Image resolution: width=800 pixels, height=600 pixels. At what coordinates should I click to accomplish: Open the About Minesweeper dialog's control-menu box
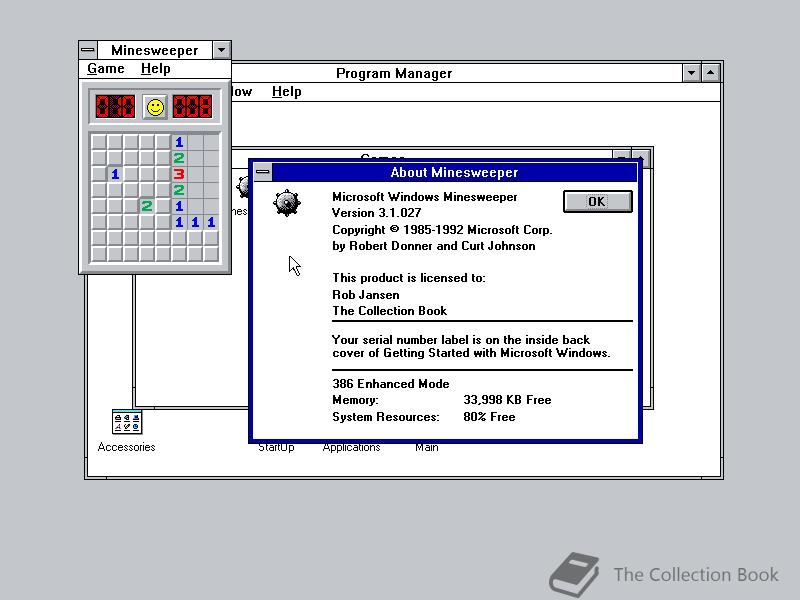263,171
